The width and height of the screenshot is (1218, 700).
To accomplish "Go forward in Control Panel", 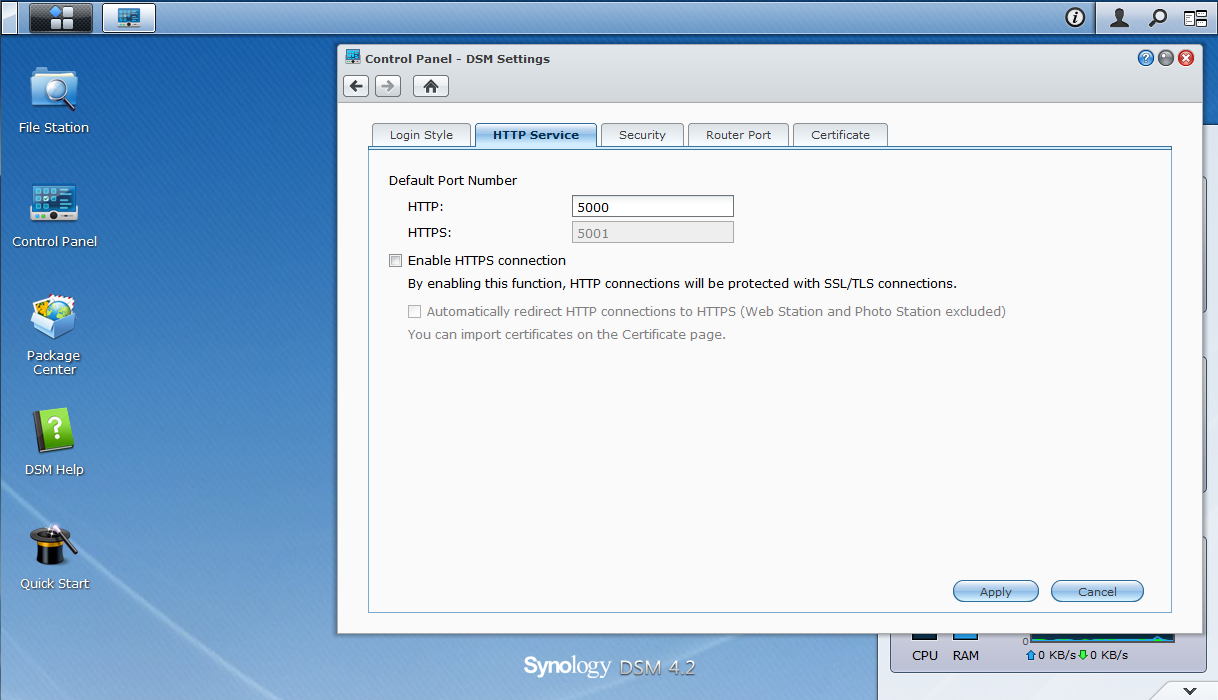I will click(x=388, y=86).
